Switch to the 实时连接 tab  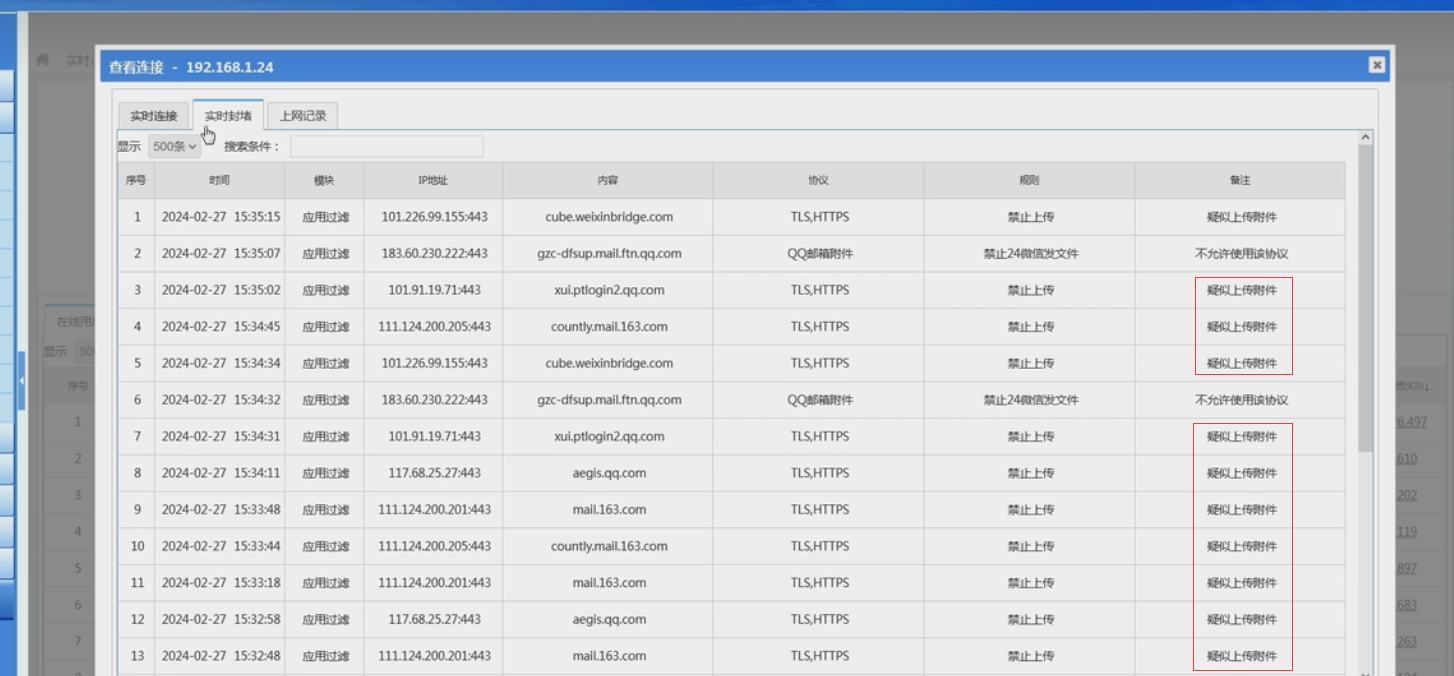coord(153,116)
